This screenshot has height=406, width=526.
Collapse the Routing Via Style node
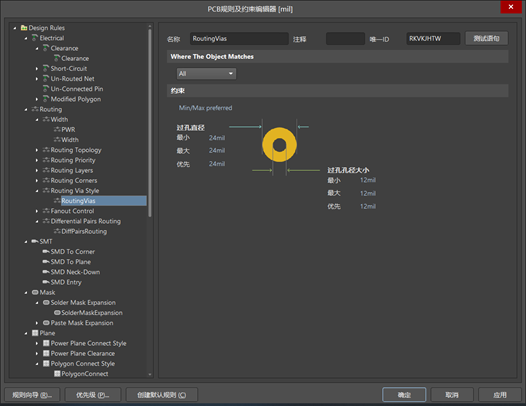tap(37, 191)
